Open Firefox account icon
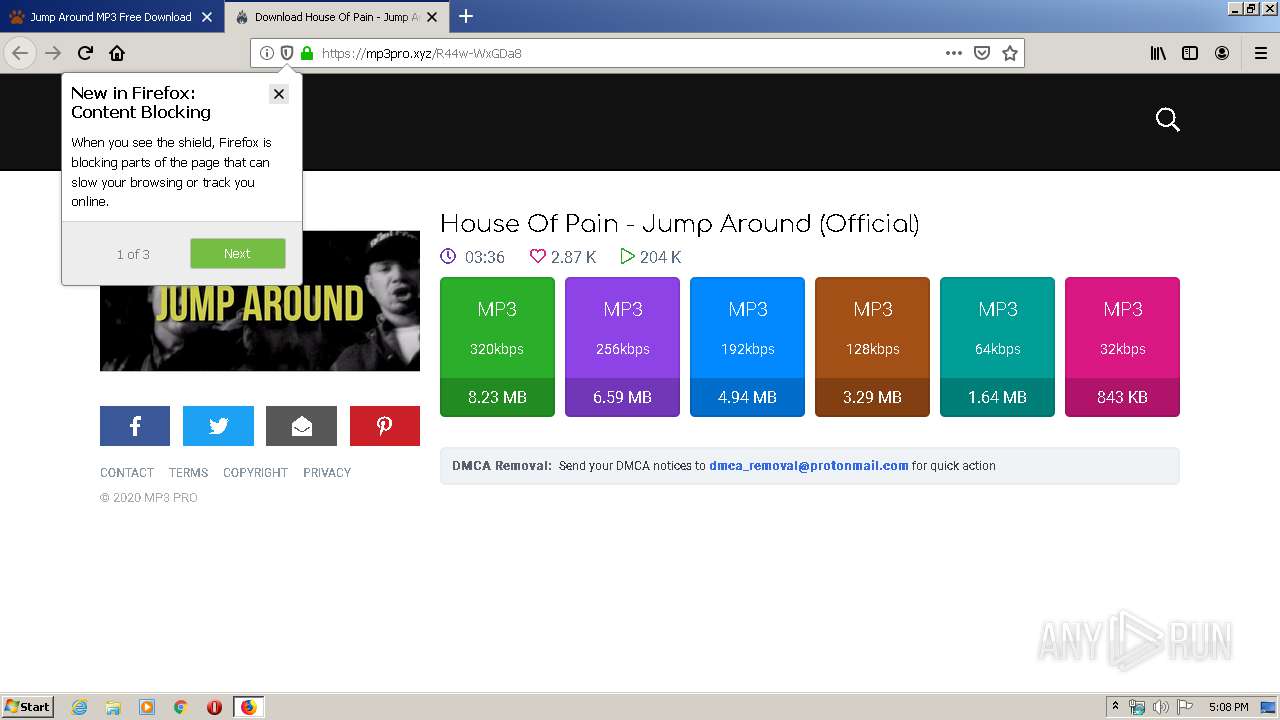The width and height of the screenshot is (1280, 720). (1222, 53)
